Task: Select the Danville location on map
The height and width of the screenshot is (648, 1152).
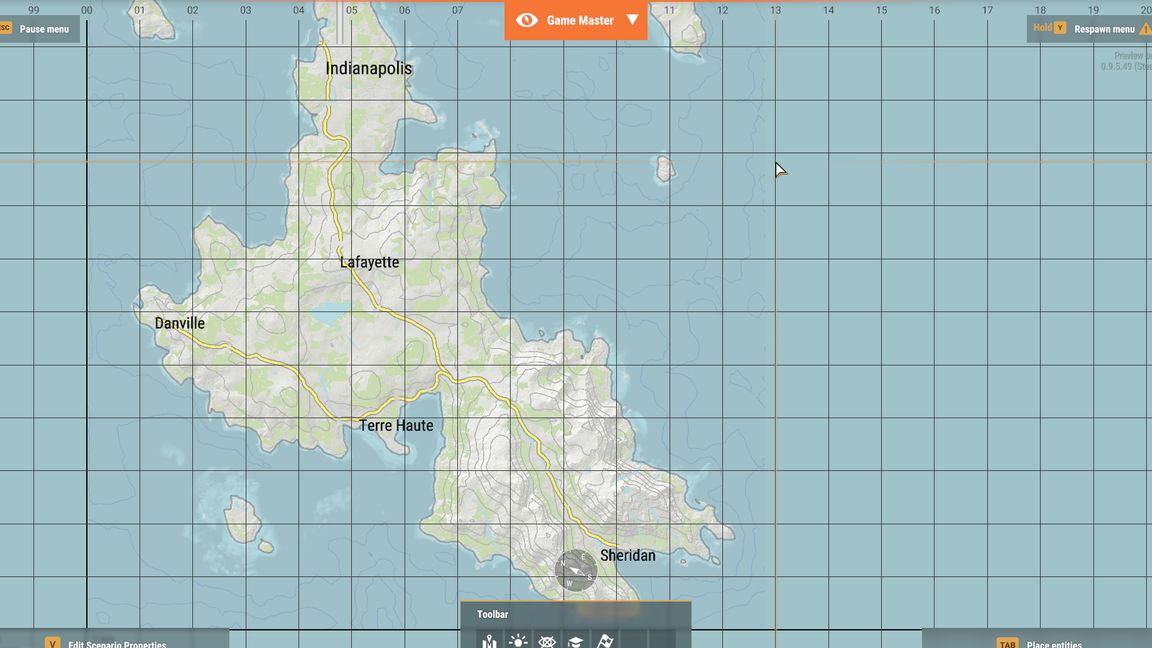Action: 180,323
